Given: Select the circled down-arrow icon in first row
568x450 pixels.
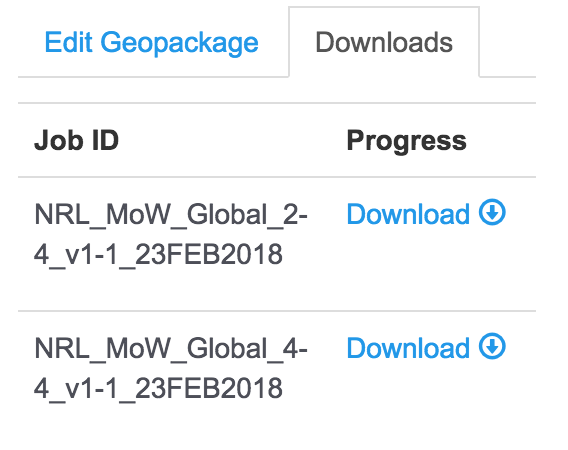Looking at the screenshot, I should point(492,212).
